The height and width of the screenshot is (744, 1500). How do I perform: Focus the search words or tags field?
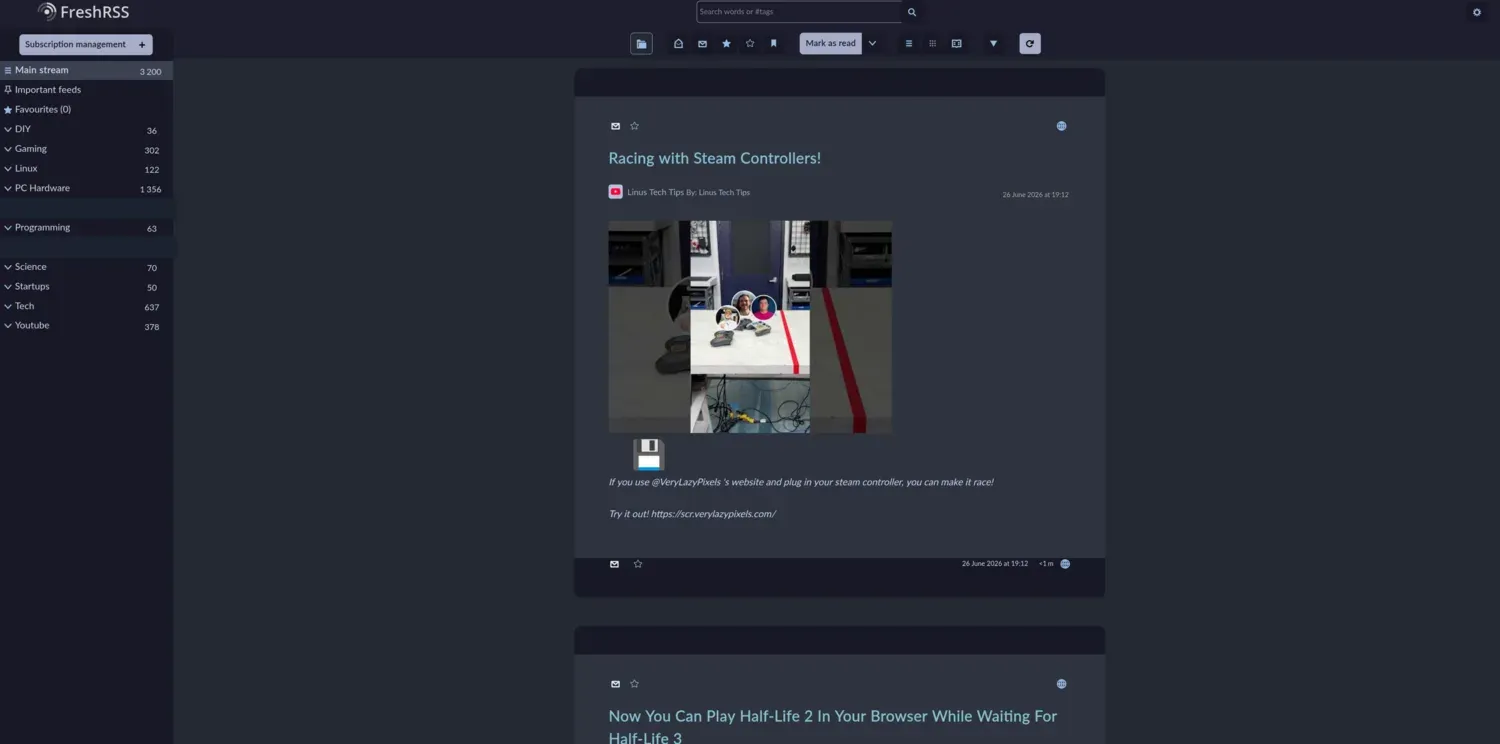799,12
